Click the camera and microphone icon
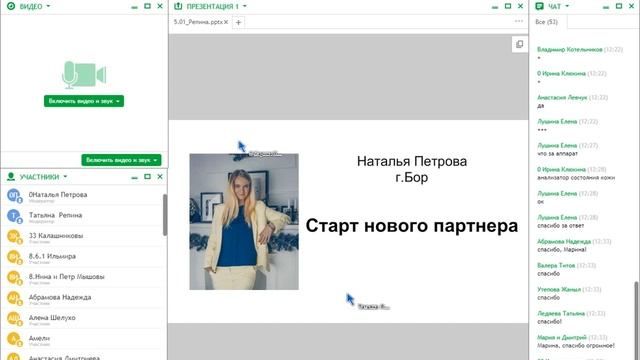 point(84,75)
